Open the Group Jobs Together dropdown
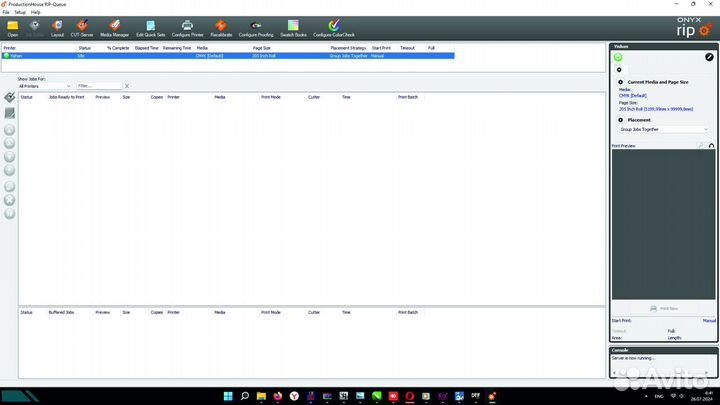720x405 pixels. pos(664,129)
